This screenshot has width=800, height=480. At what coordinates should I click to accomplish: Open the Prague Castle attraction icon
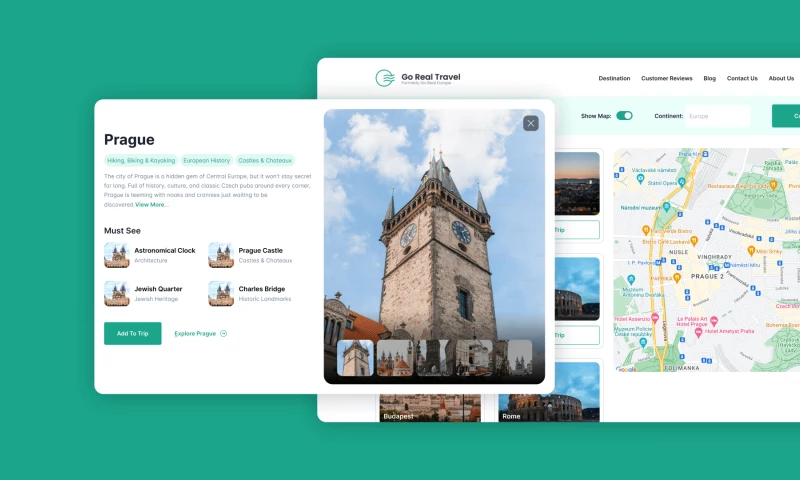(x=221, y=255)
